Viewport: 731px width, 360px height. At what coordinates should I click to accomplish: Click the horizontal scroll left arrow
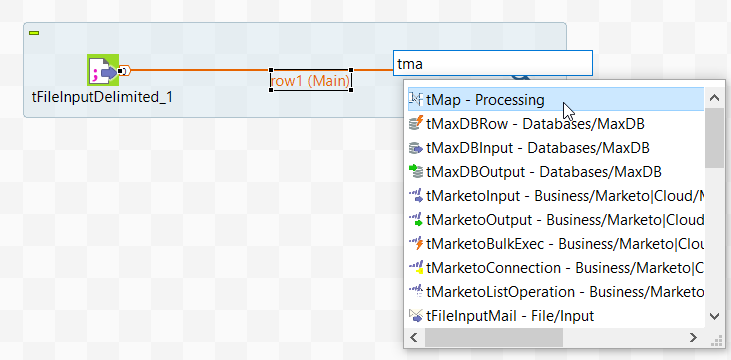415,337
